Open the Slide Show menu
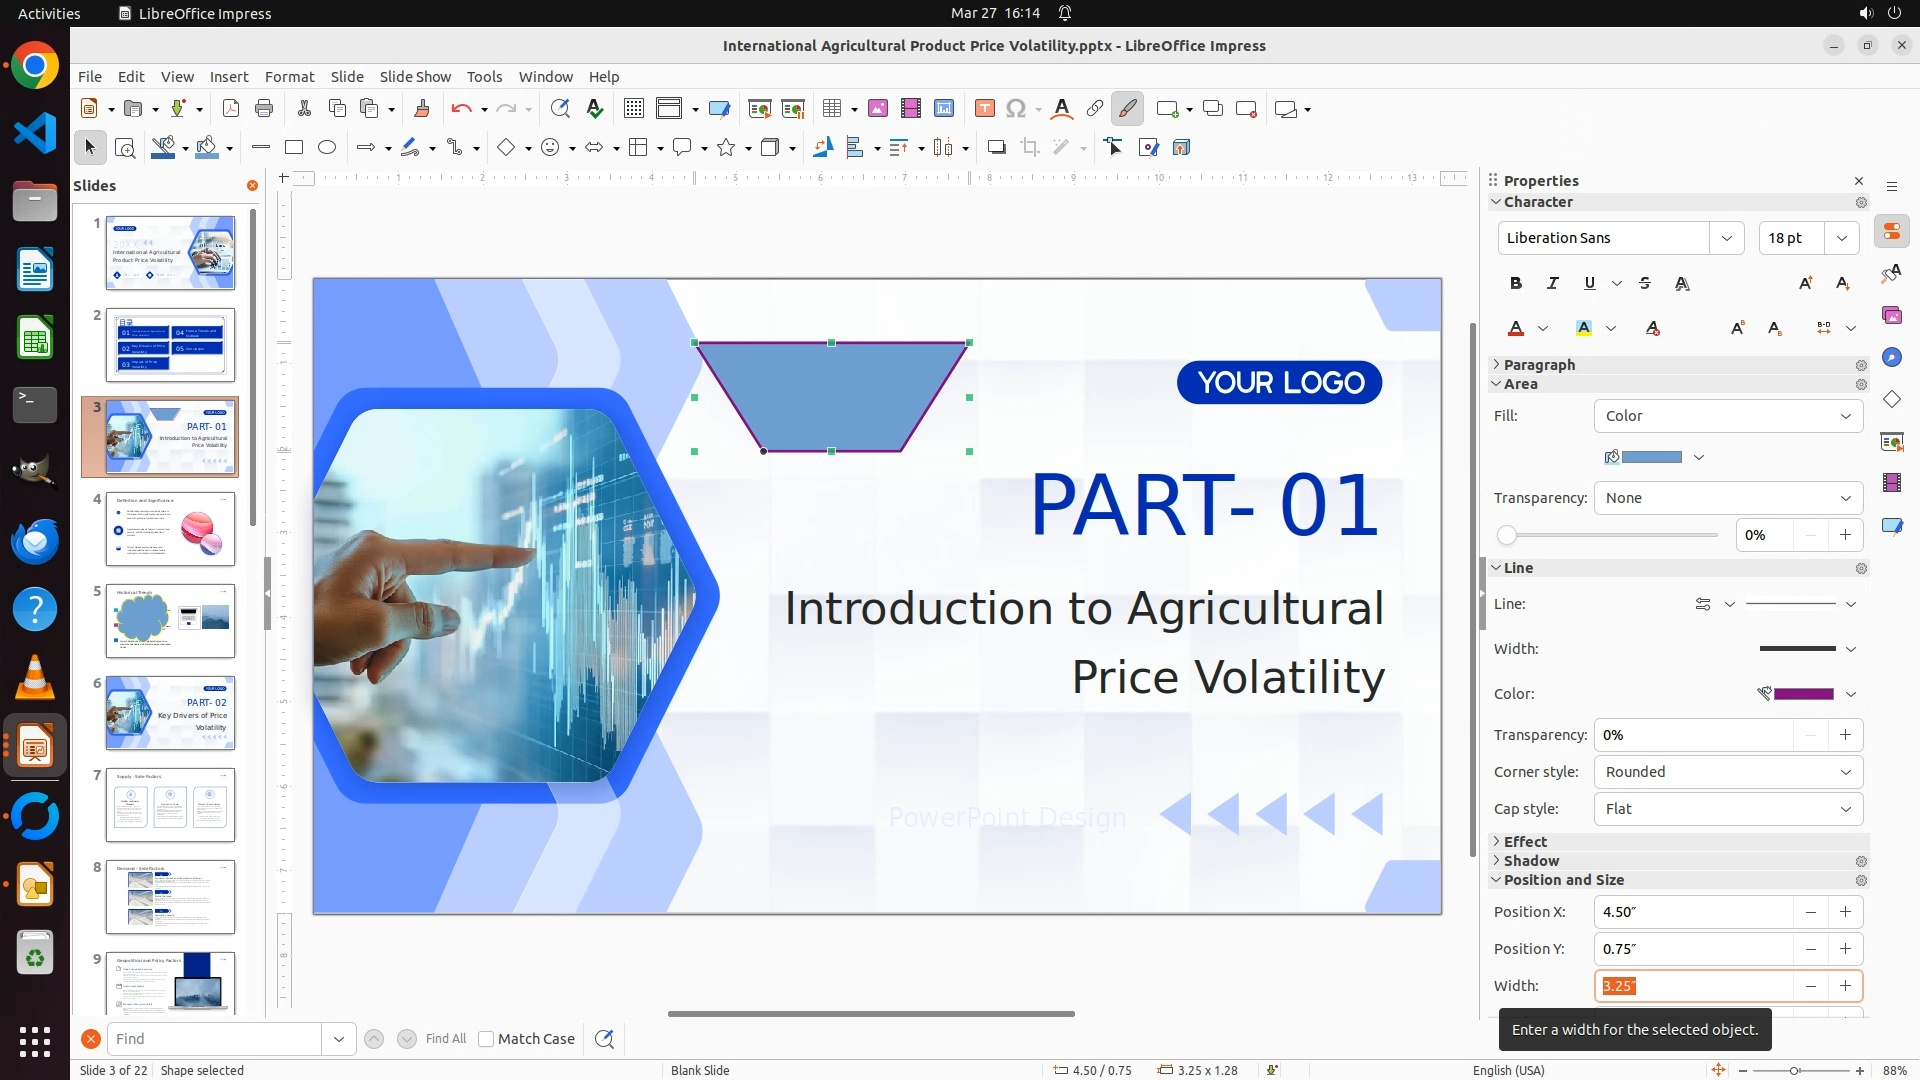 [415, 77]
